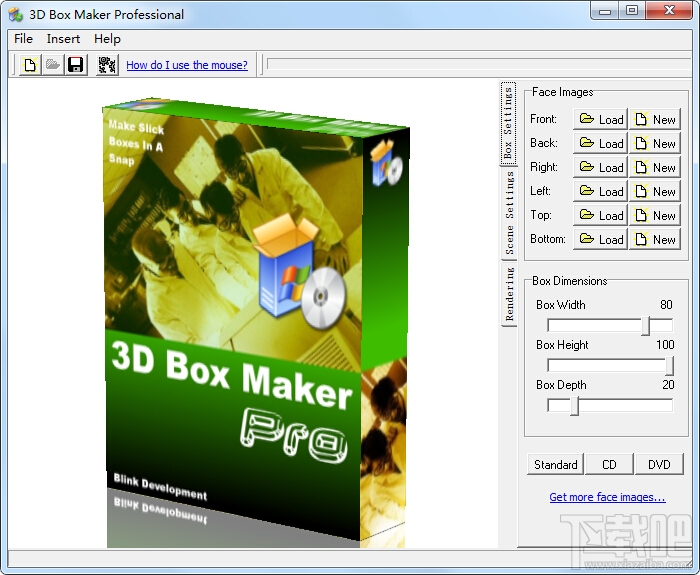Click the Save floppy disk icon
This screenshot has height=575, width=700.
(x=75, y=65)
